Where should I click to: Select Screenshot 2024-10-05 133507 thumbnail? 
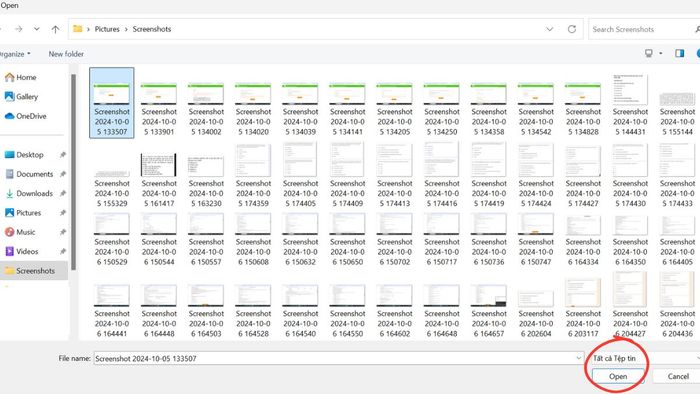click(x=112, y=94)
